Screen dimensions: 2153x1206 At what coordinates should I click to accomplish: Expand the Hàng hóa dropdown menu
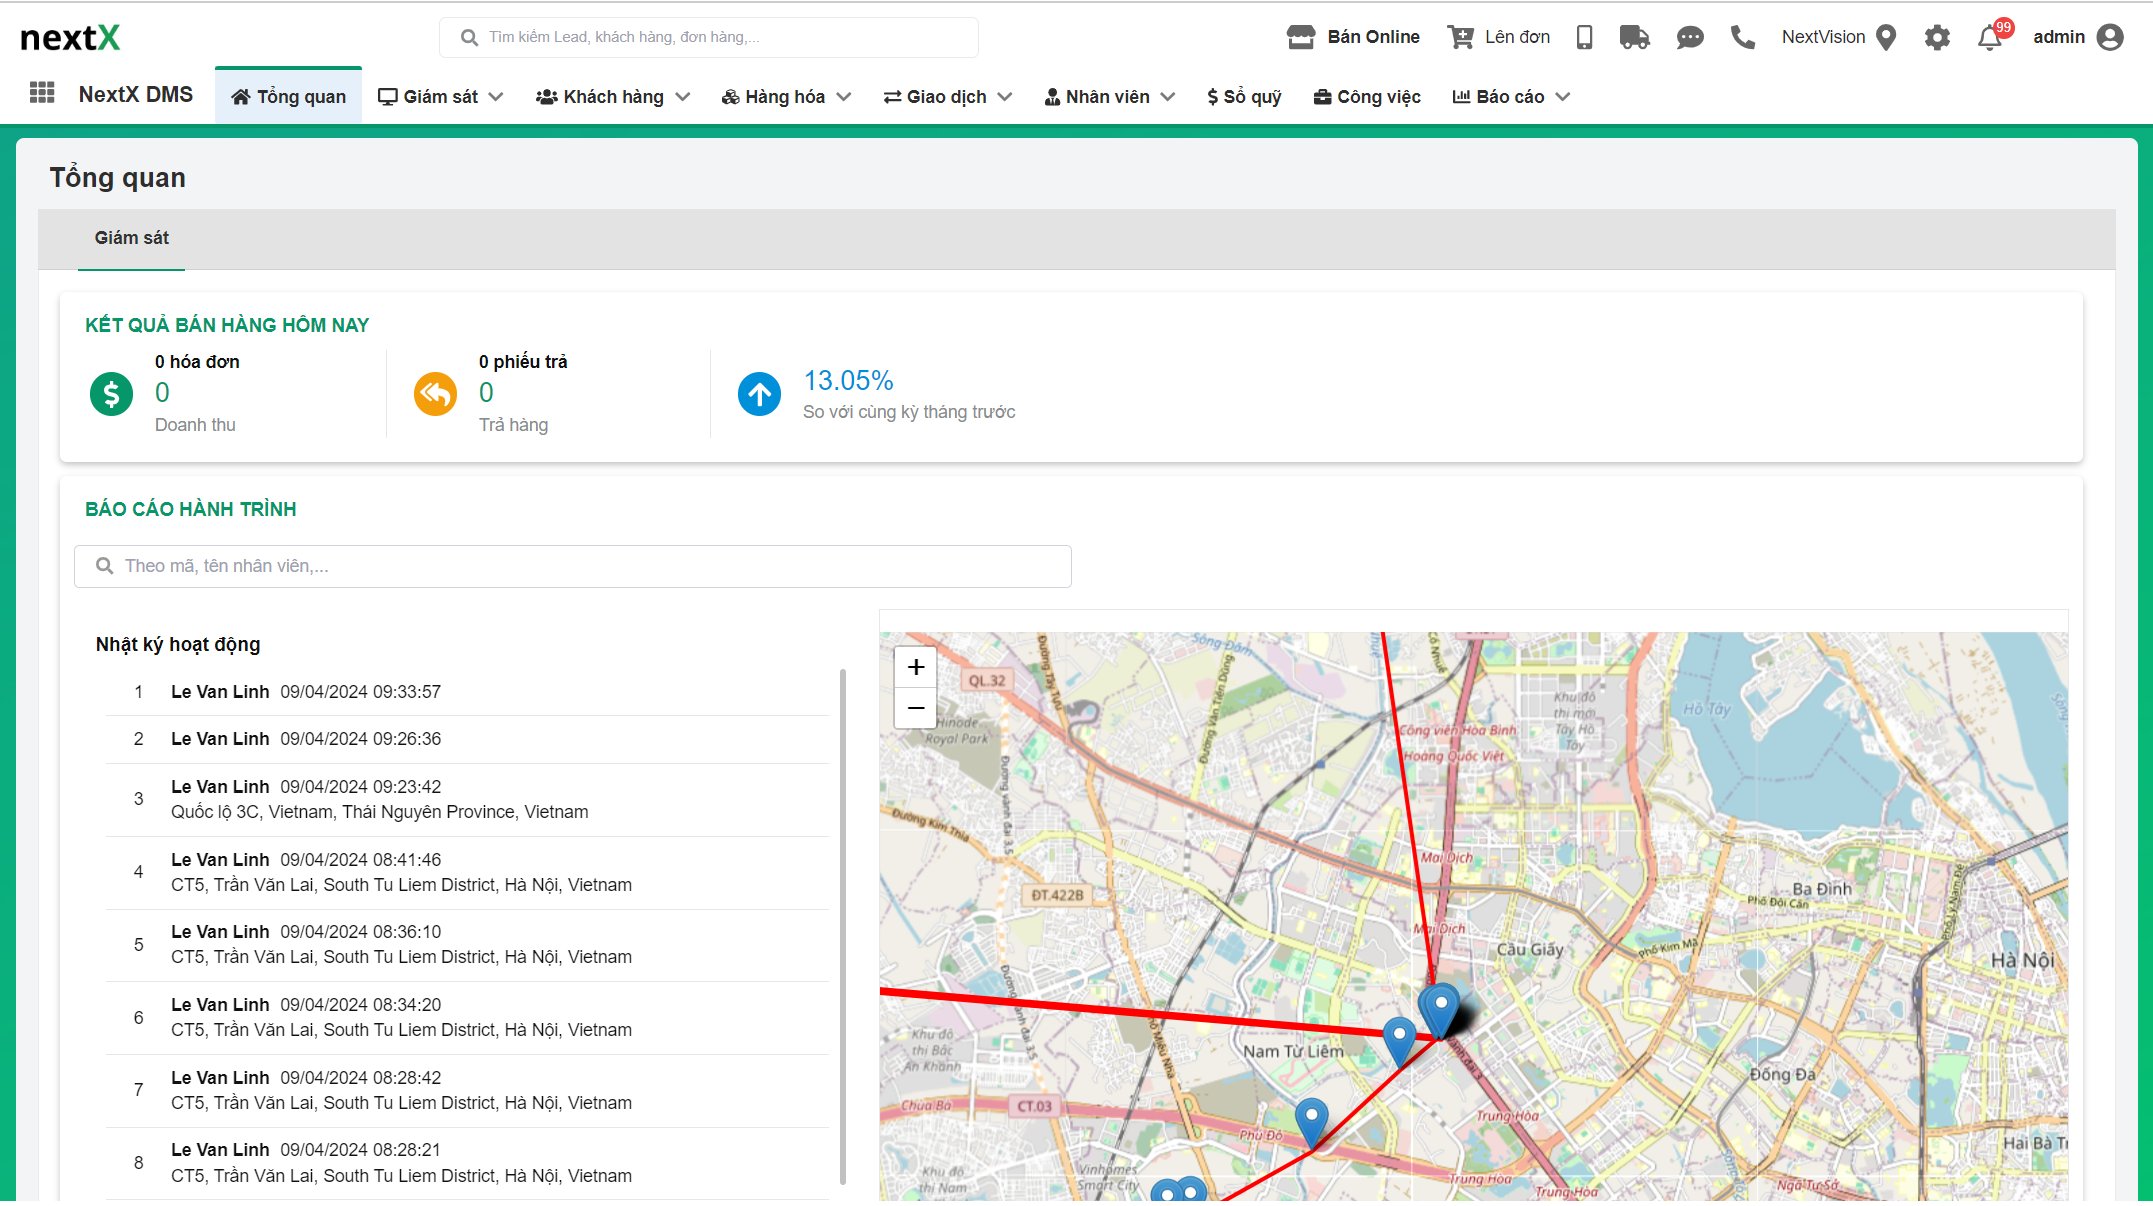[786, 96]
